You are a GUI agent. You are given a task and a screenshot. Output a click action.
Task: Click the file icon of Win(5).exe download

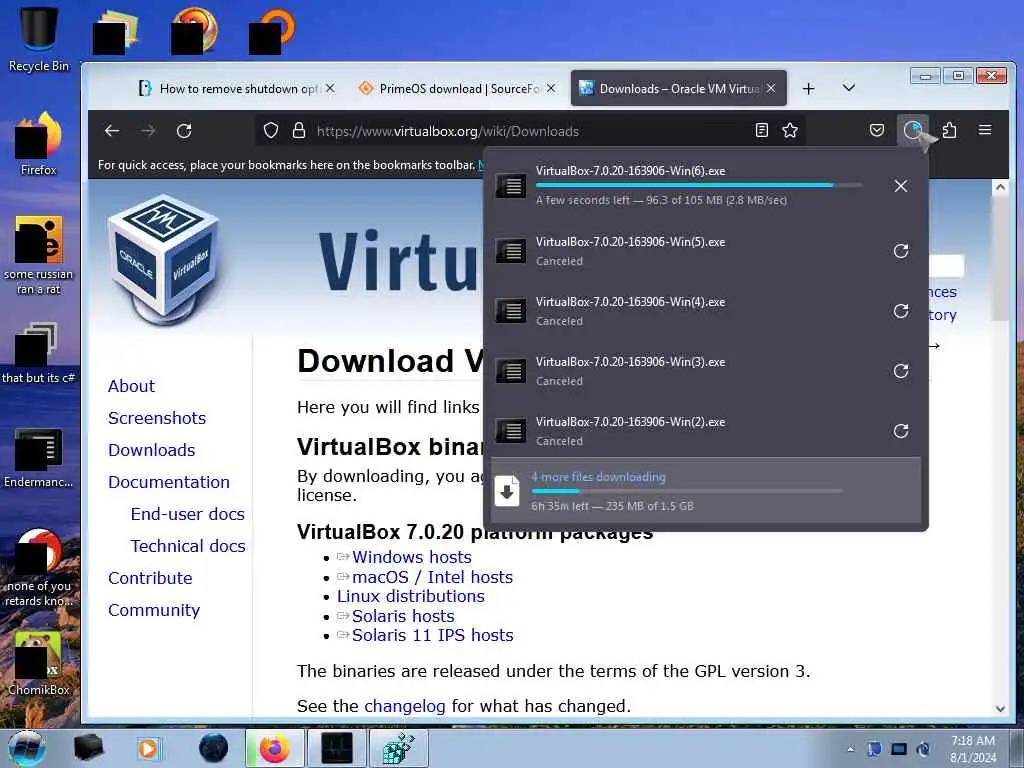pos(511,251)
